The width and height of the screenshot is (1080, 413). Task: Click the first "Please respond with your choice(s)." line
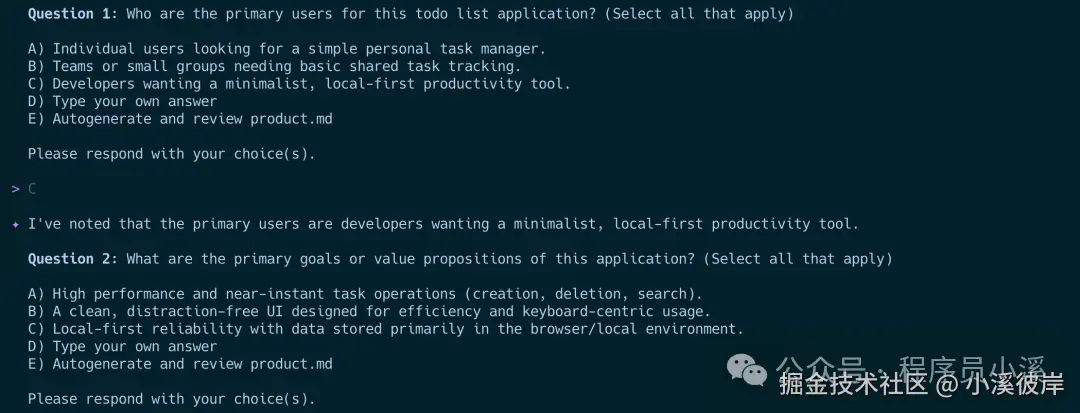pyautogui.click(x=171, y=154)
